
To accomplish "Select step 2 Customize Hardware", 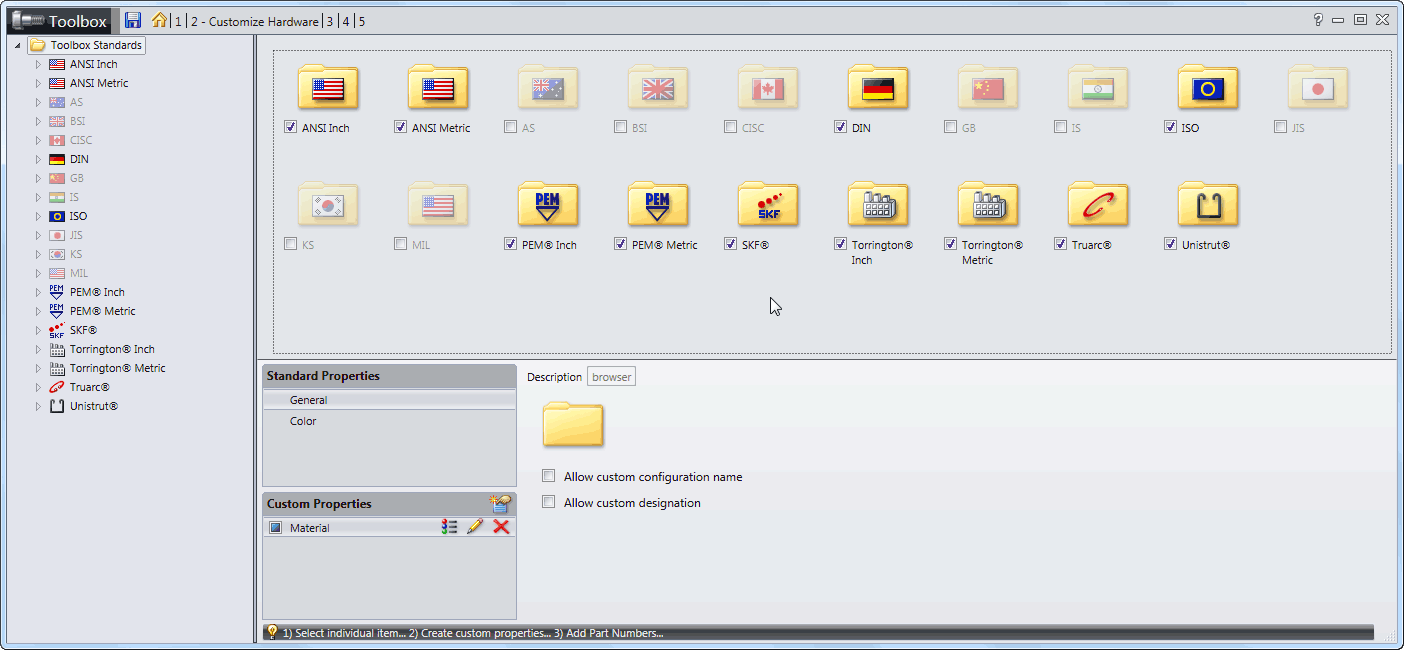I will pyautogui.click(x=254, y=21).
